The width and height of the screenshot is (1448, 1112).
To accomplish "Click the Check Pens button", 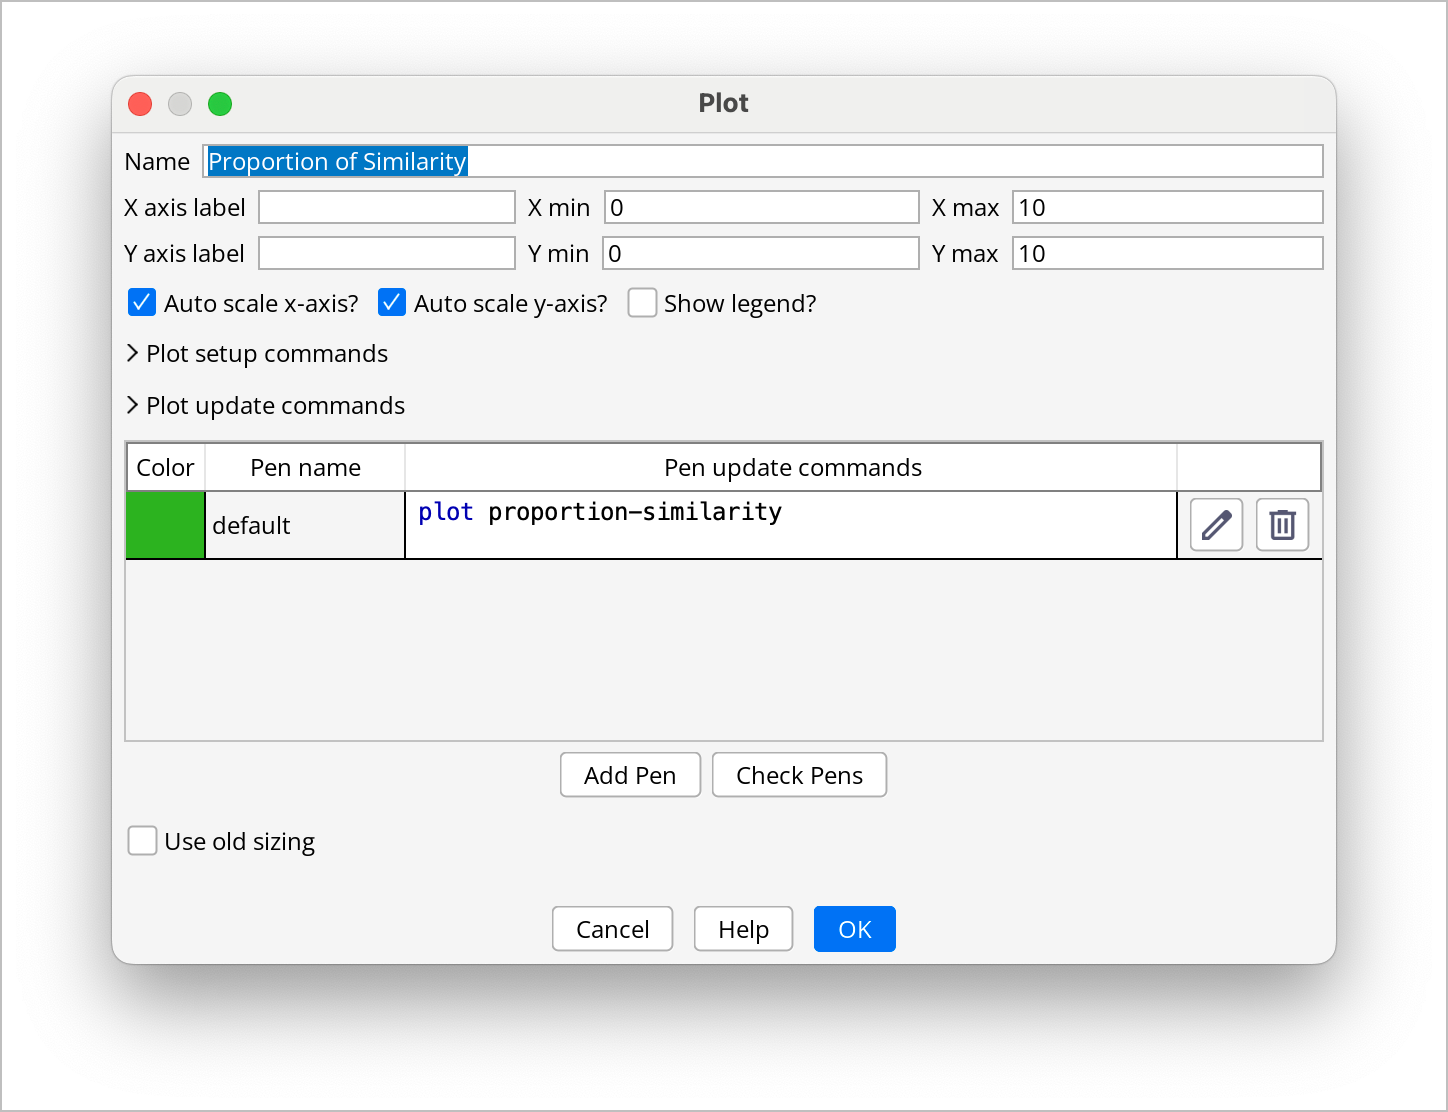I will [x=799, y=775].
